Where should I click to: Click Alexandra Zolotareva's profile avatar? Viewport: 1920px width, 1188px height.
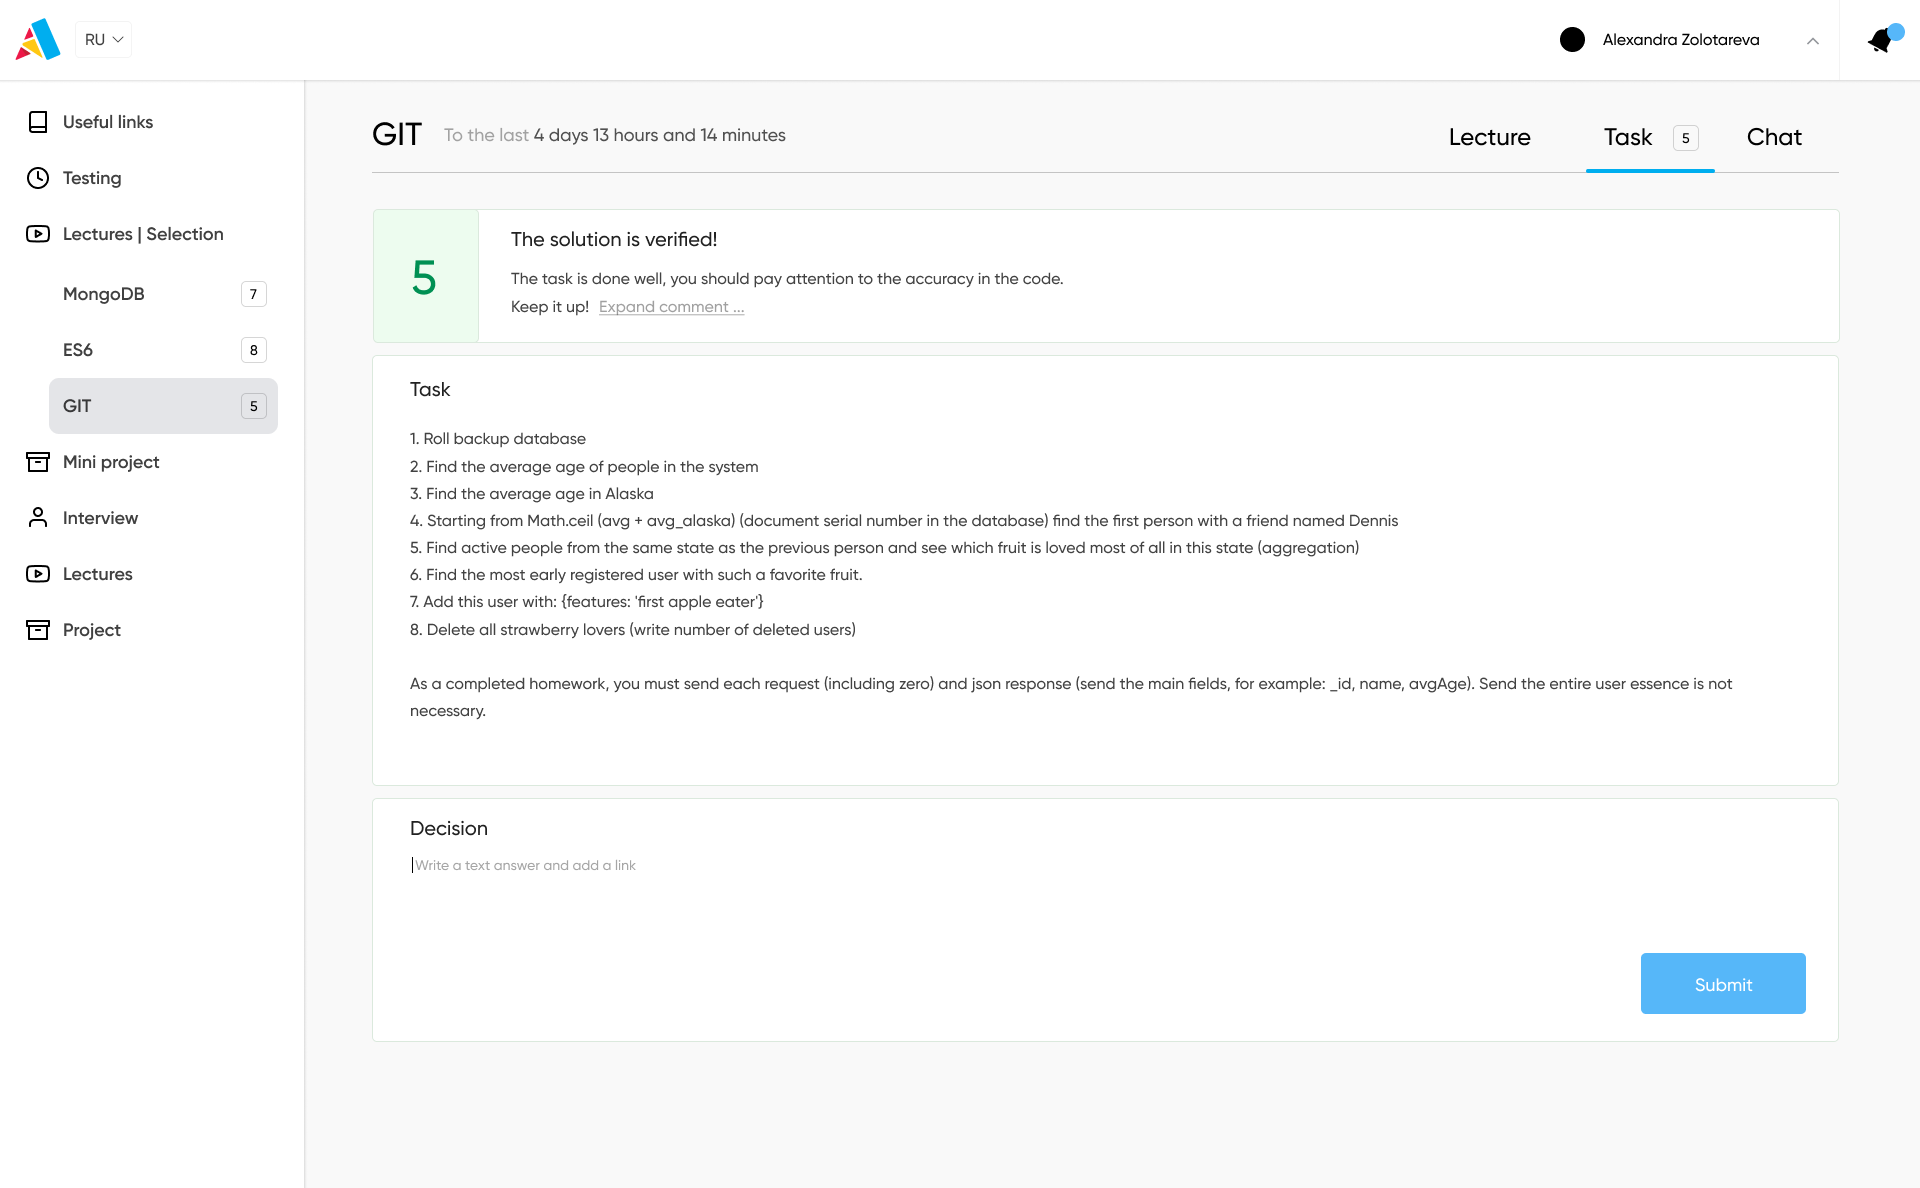pos(1573,39)
